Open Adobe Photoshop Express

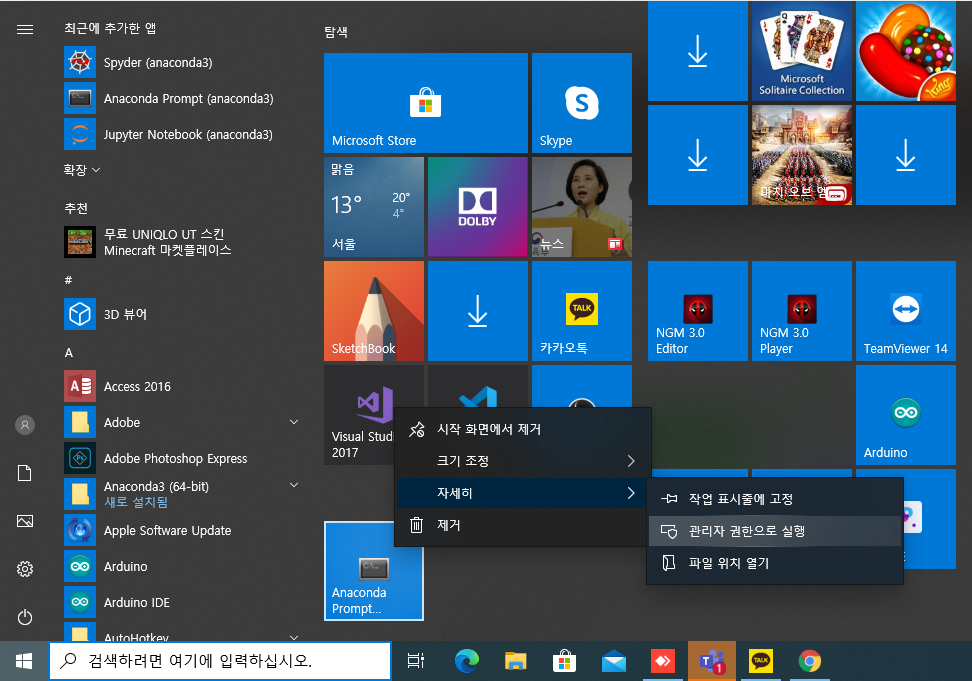[x=180, y=459]
